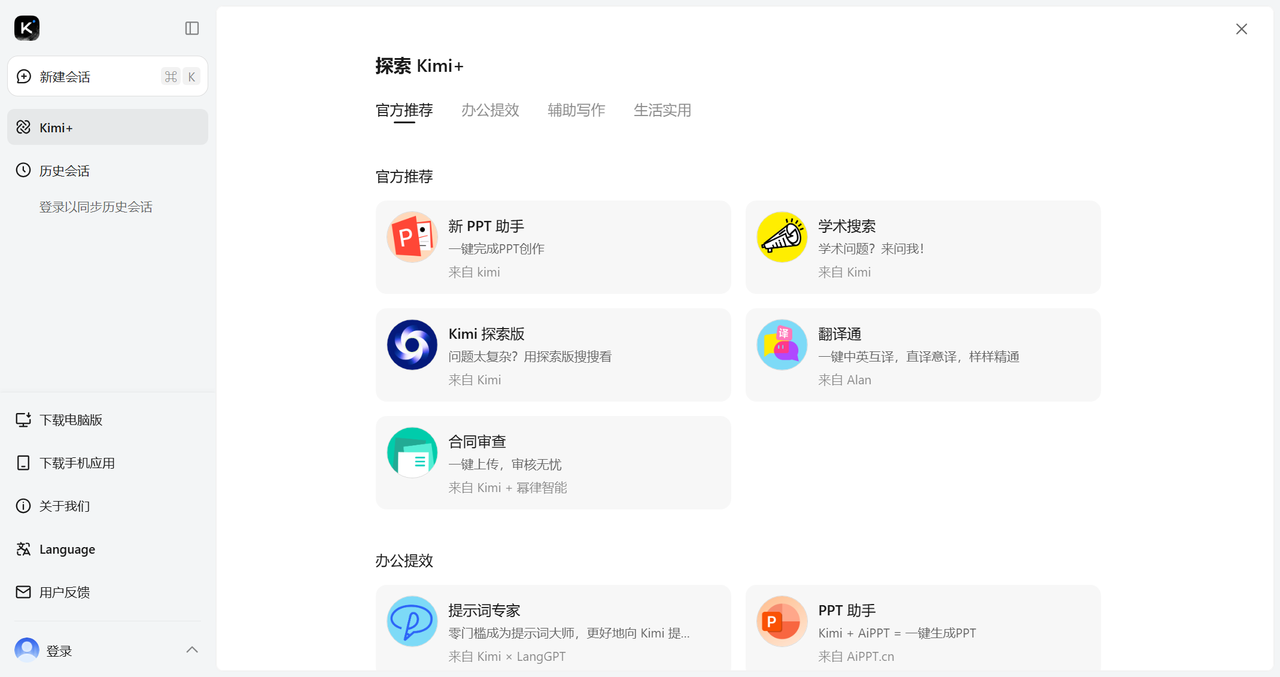Screen dimensions: 1280x677
Task: Click 一键完成PPT创作 description
Action: coord(496,249)
